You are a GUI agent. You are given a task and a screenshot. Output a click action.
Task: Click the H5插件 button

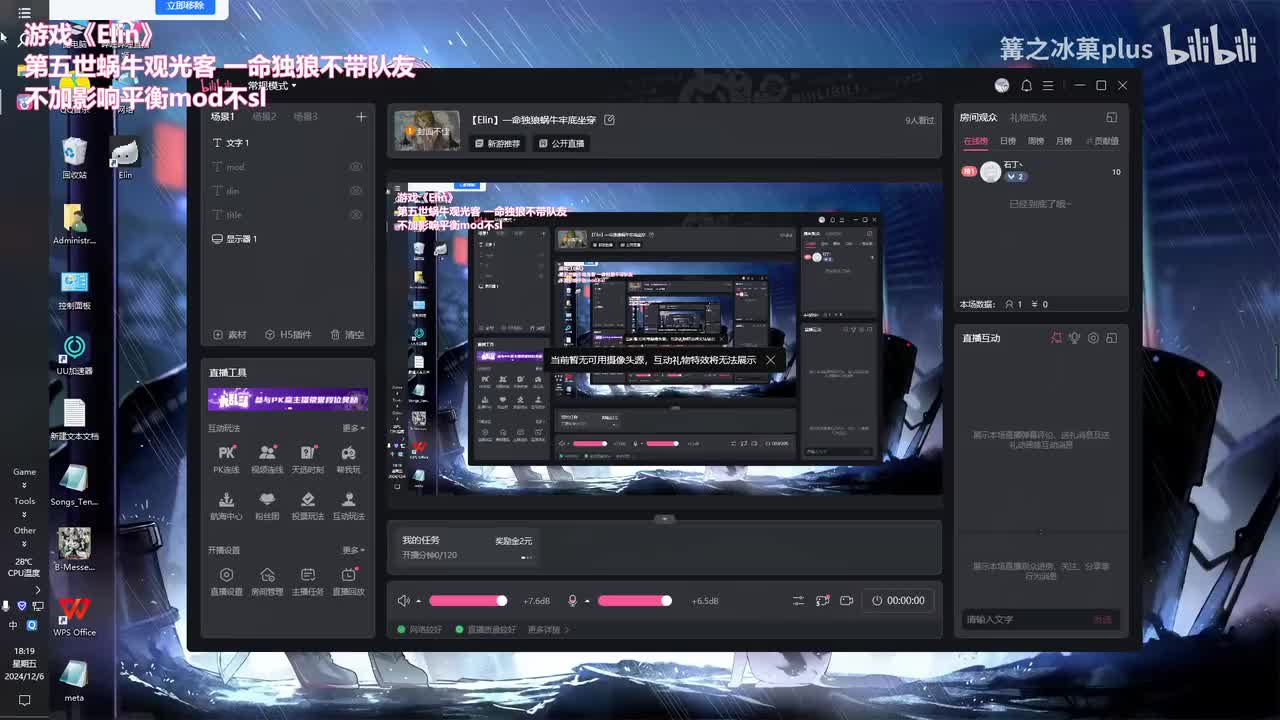pos(288,335)
